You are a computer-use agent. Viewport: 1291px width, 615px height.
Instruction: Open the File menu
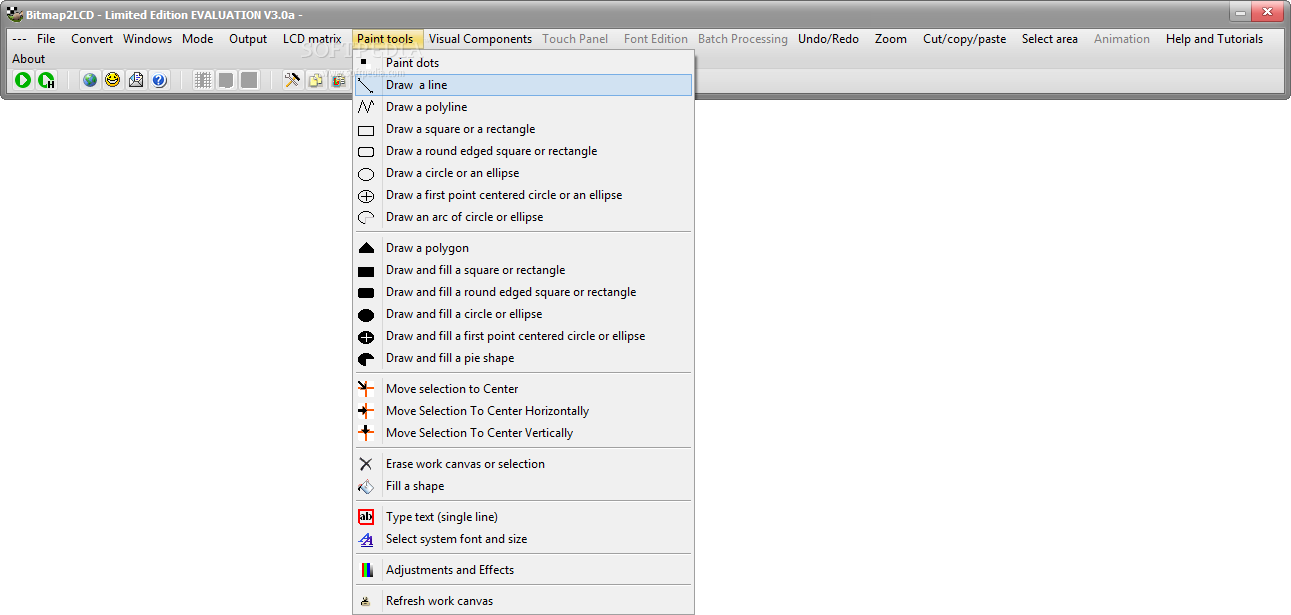pyautogui.click(x=46, y=39)
